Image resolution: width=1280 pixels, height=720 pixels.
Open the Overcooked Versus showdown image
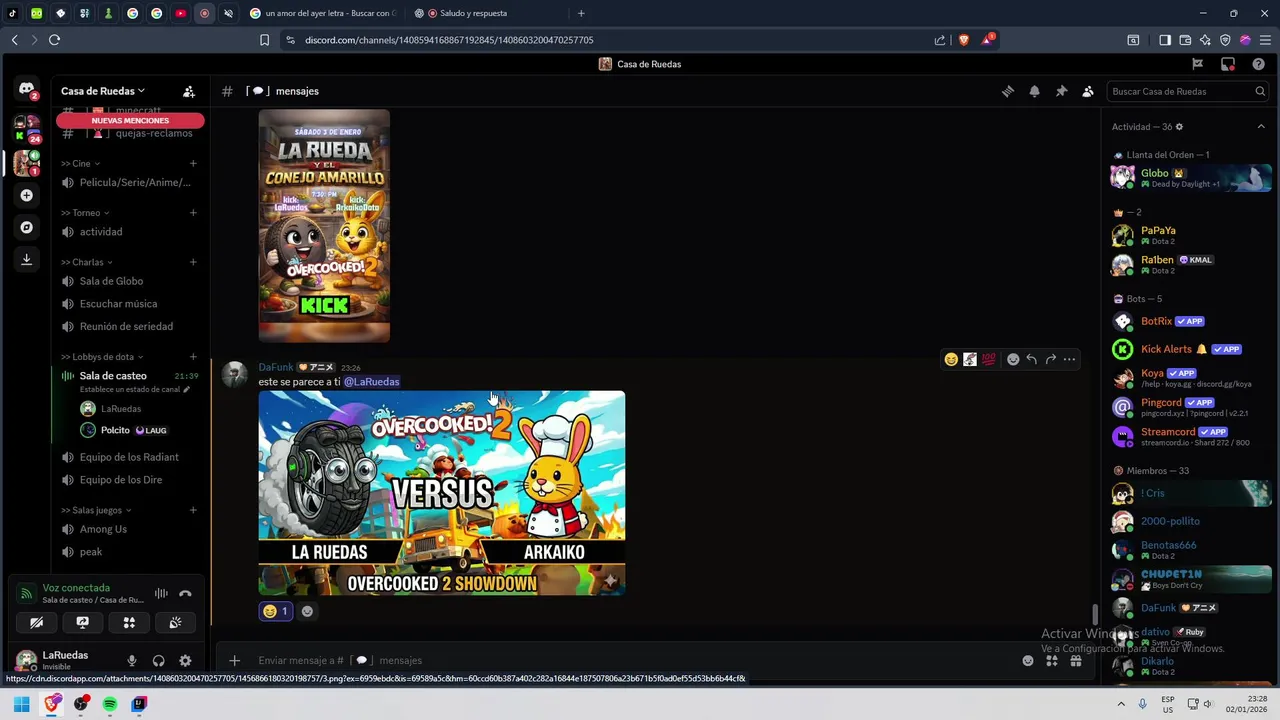point(442,493)
